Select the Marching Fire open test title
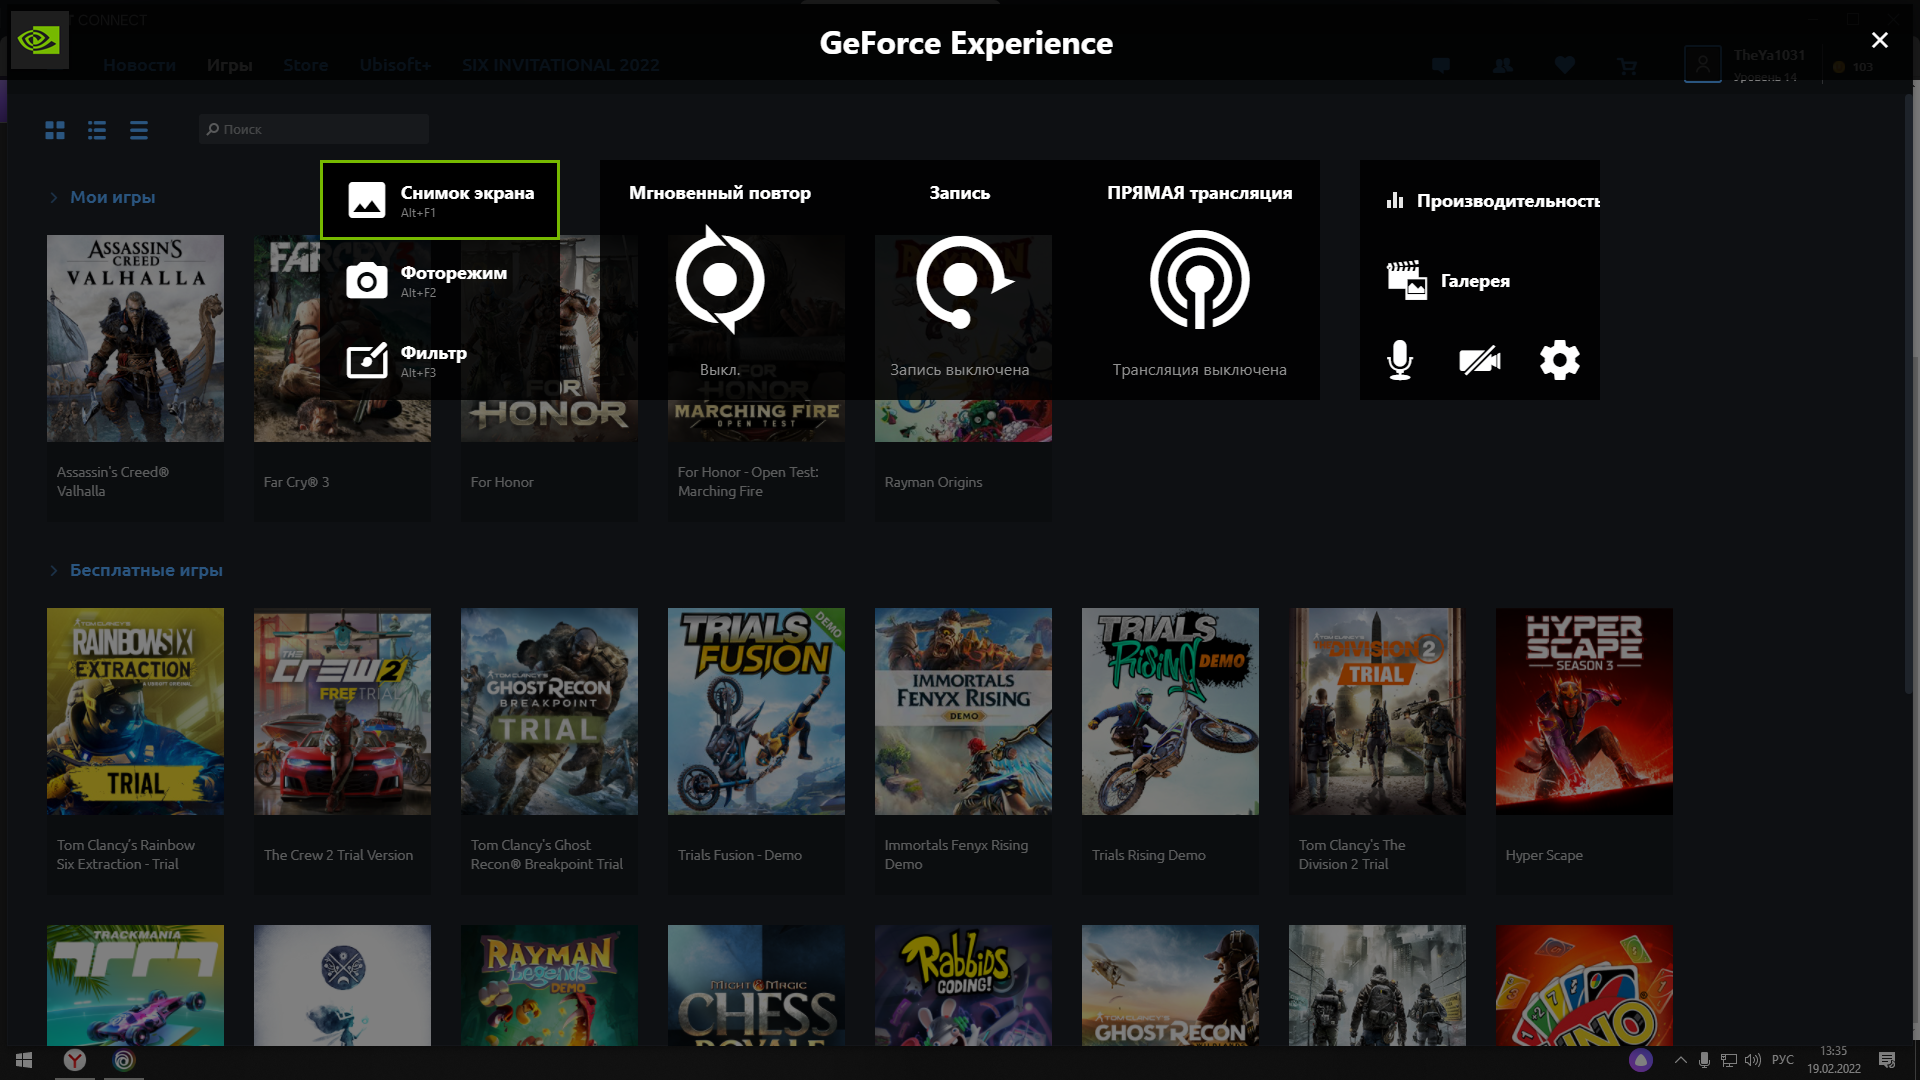Screen dimensions: 1920x1080 748,482
